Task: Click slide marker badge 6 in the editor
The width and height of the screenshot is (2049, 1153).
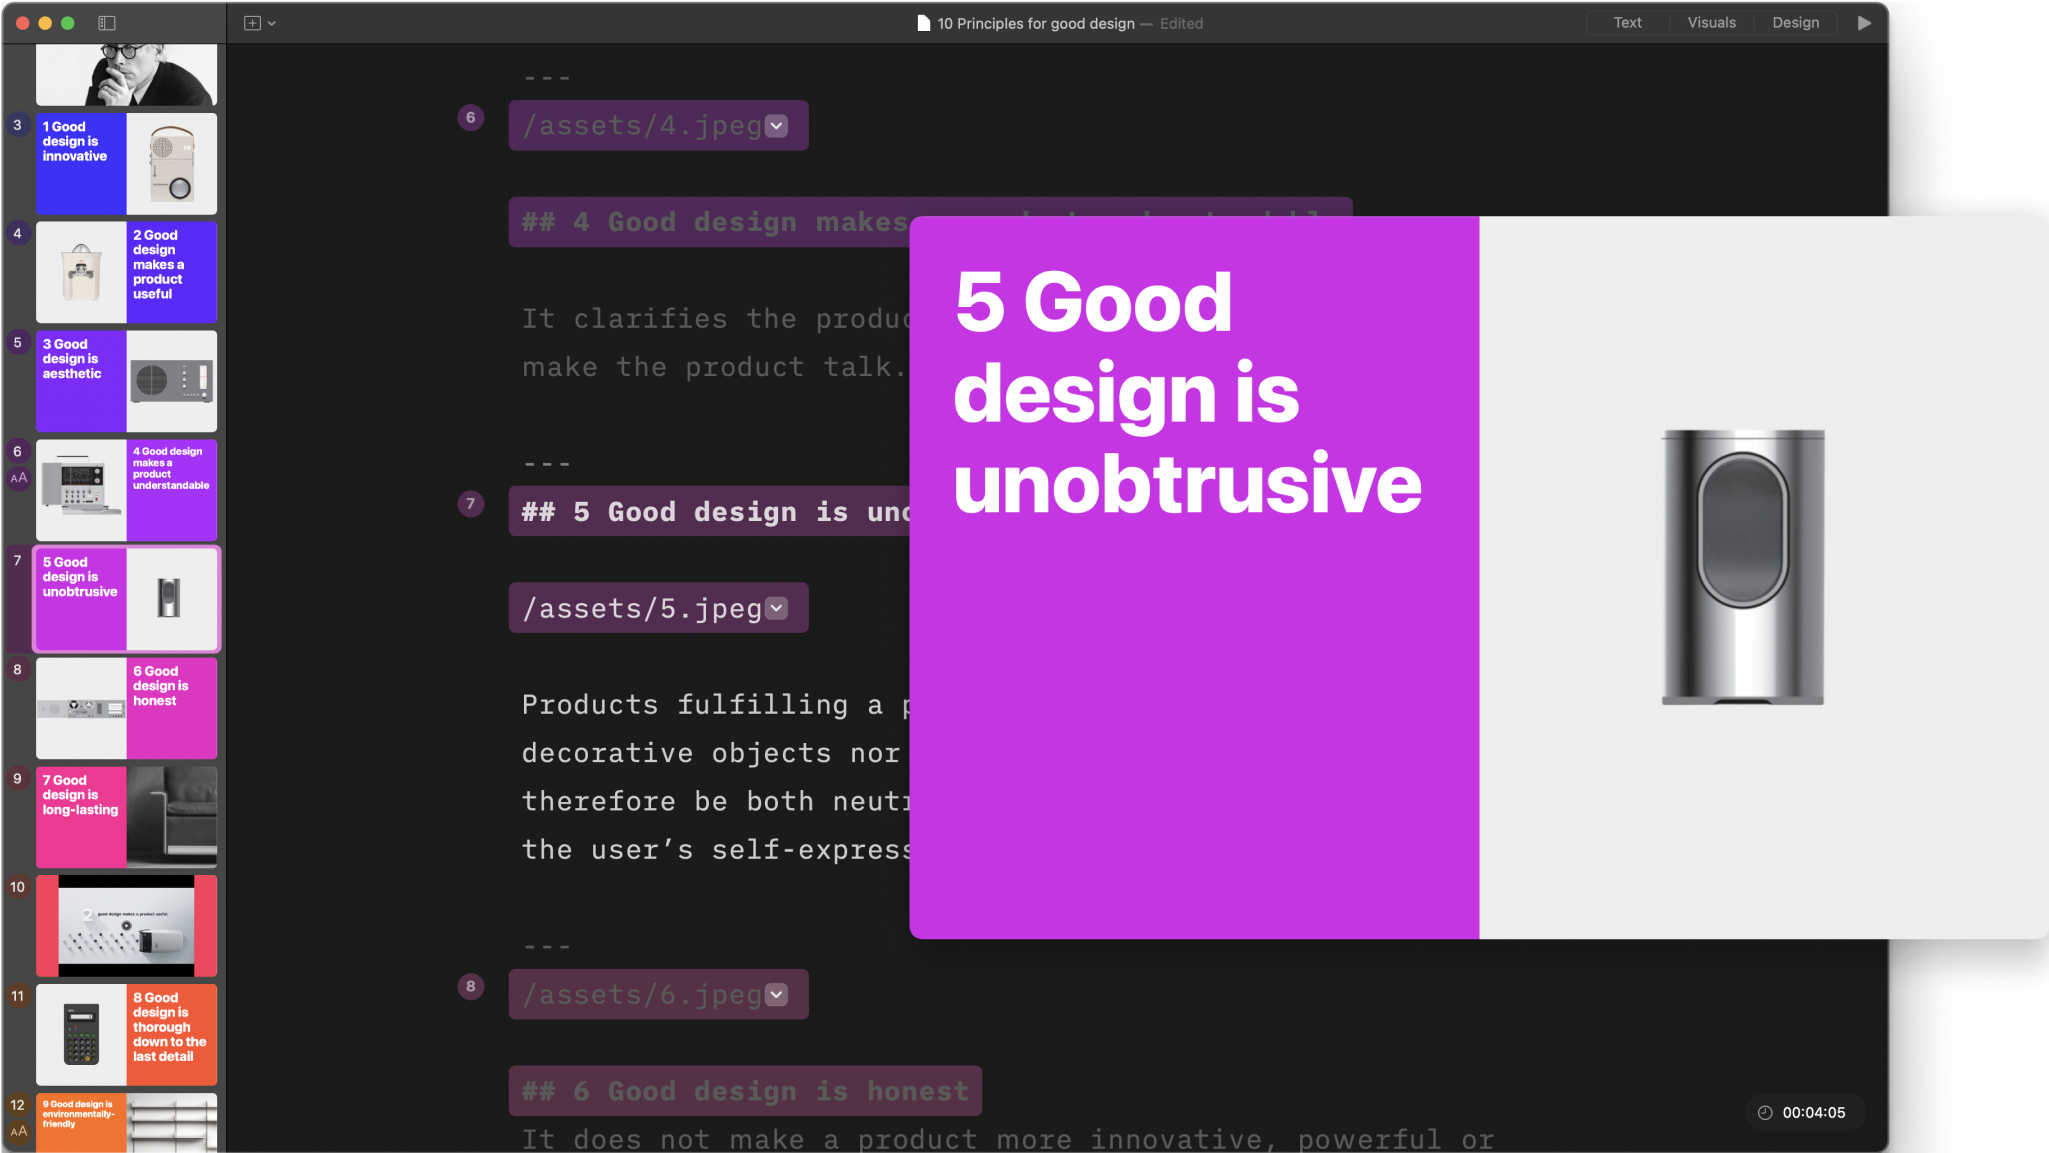Action: click(x=470, y=117)
